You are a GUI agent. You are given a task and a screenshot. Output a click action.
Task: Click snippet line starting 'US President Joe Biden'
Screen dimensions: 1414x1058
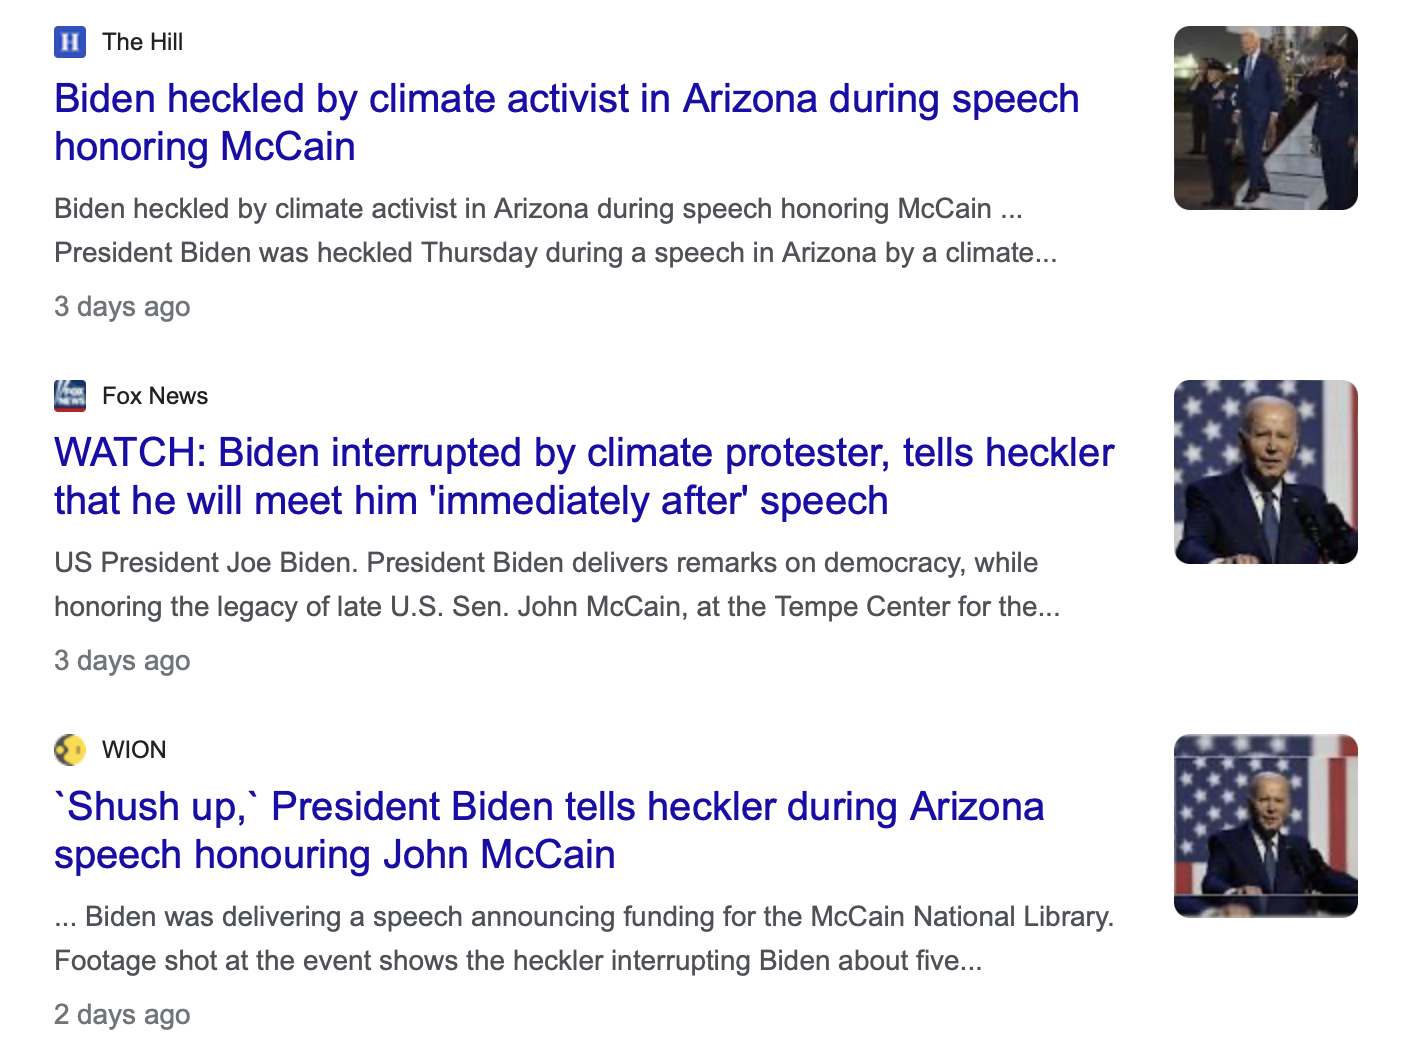pos(545,563)
